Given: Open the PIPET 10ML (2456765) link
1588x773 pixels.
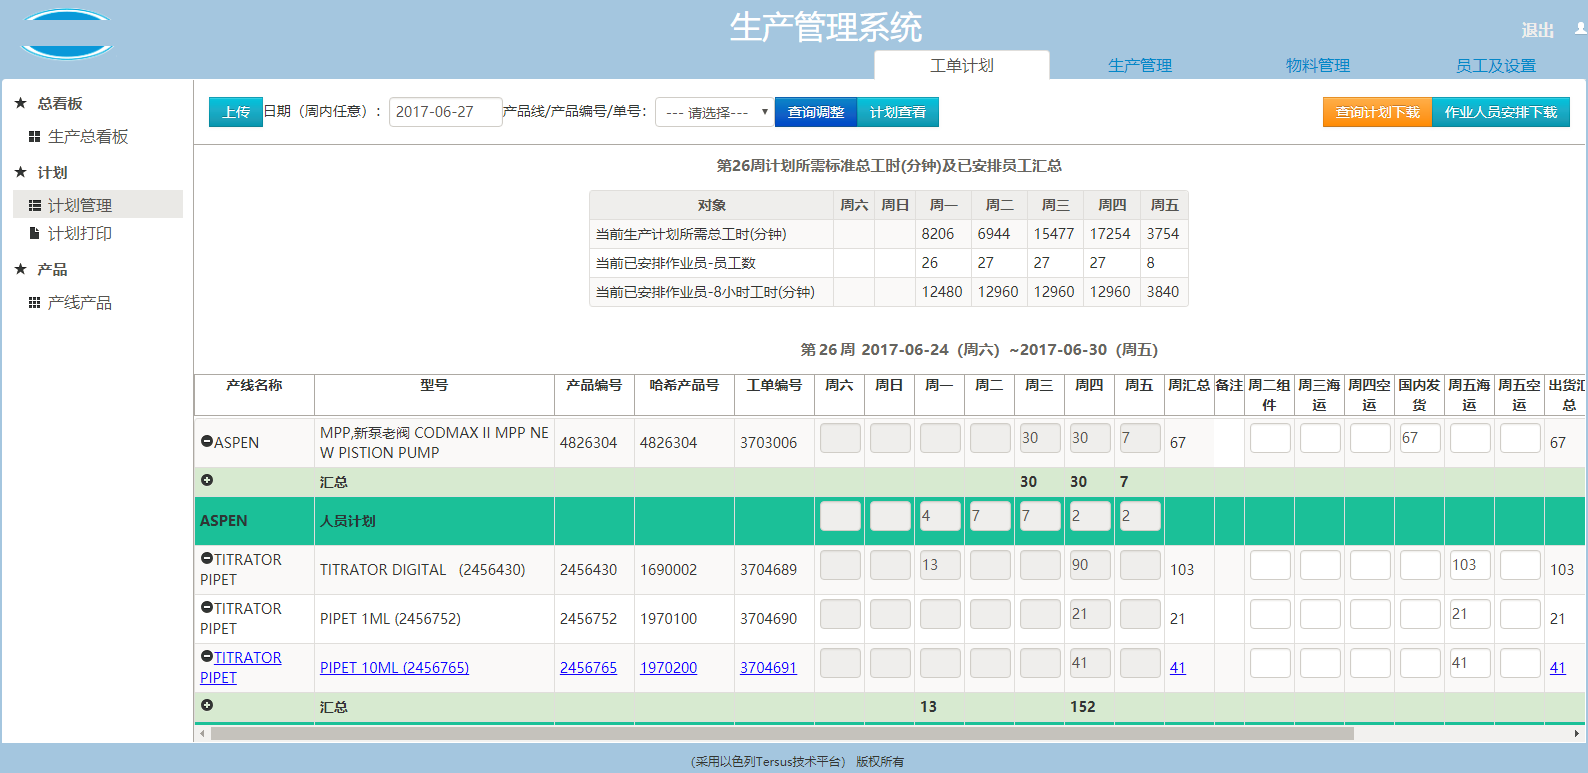Looking at the screenshot, I should 394,667.
